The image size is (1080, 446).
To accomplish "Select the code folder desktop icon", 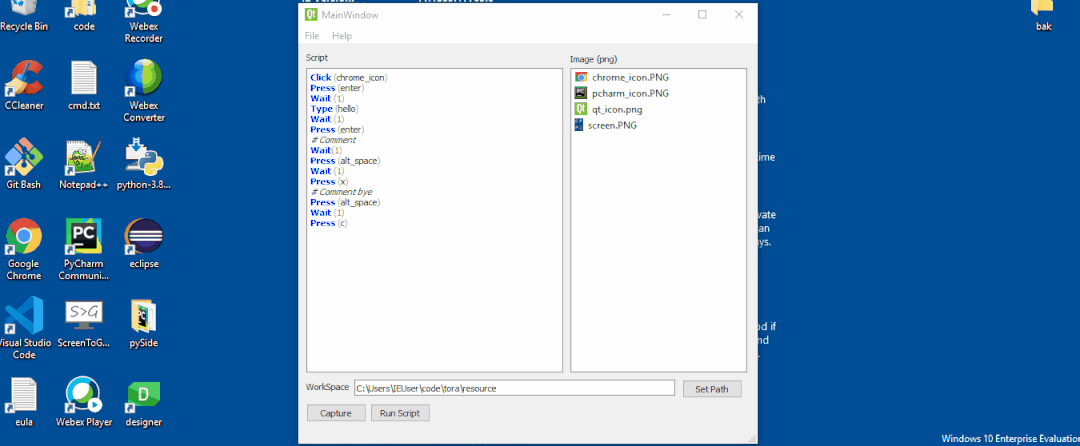I will click(x=84, y=17).
